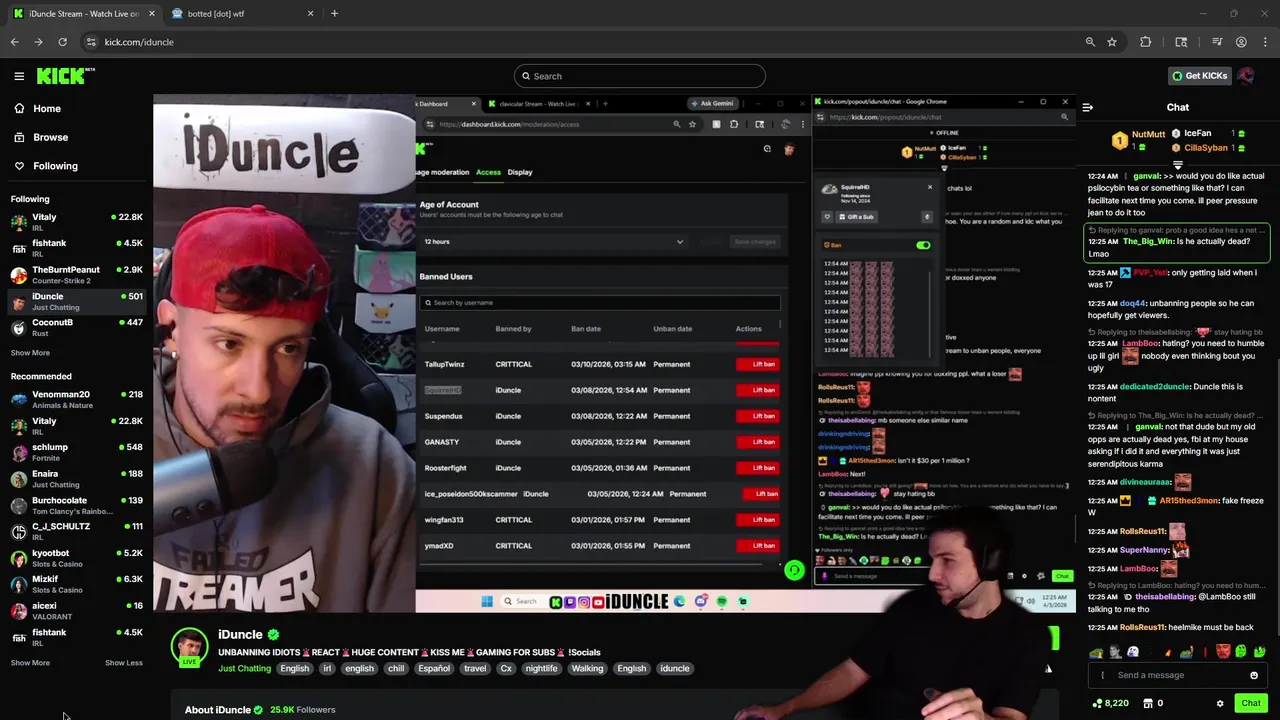The height and width of the screenshot is (720, 1280).
Task: Open the Kick sidebar hamburger menu
Action: tap(19, 76)
